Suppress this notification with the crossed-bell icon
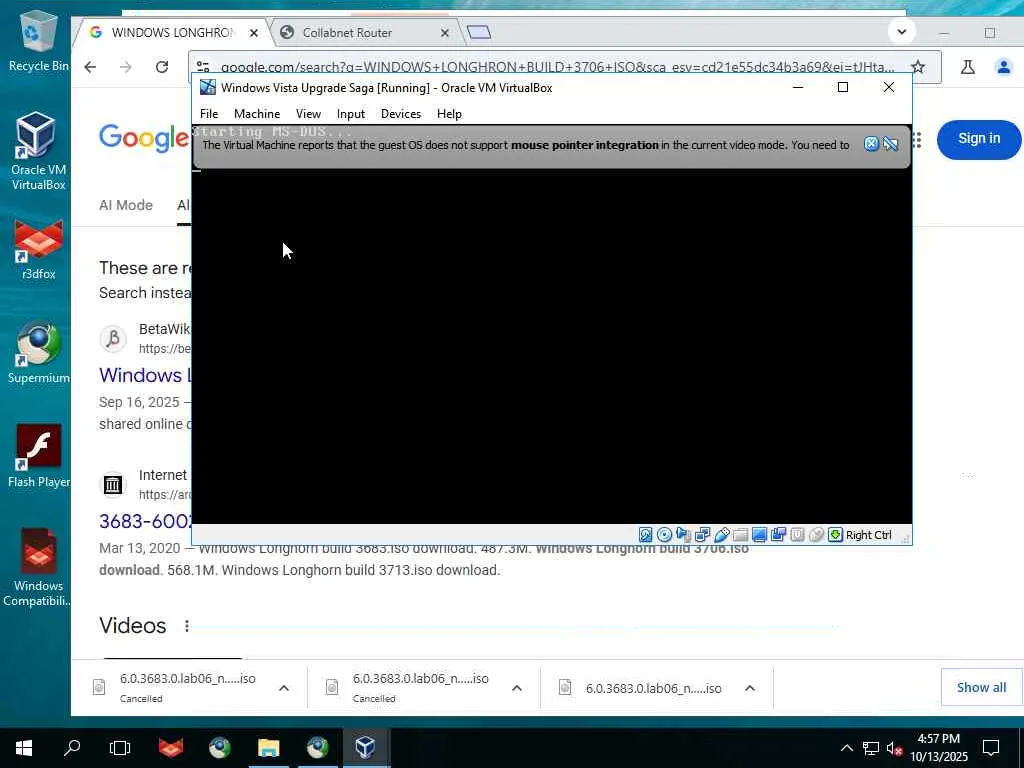This screenshot has width=1024, height=768. click(x=891, y=144)
